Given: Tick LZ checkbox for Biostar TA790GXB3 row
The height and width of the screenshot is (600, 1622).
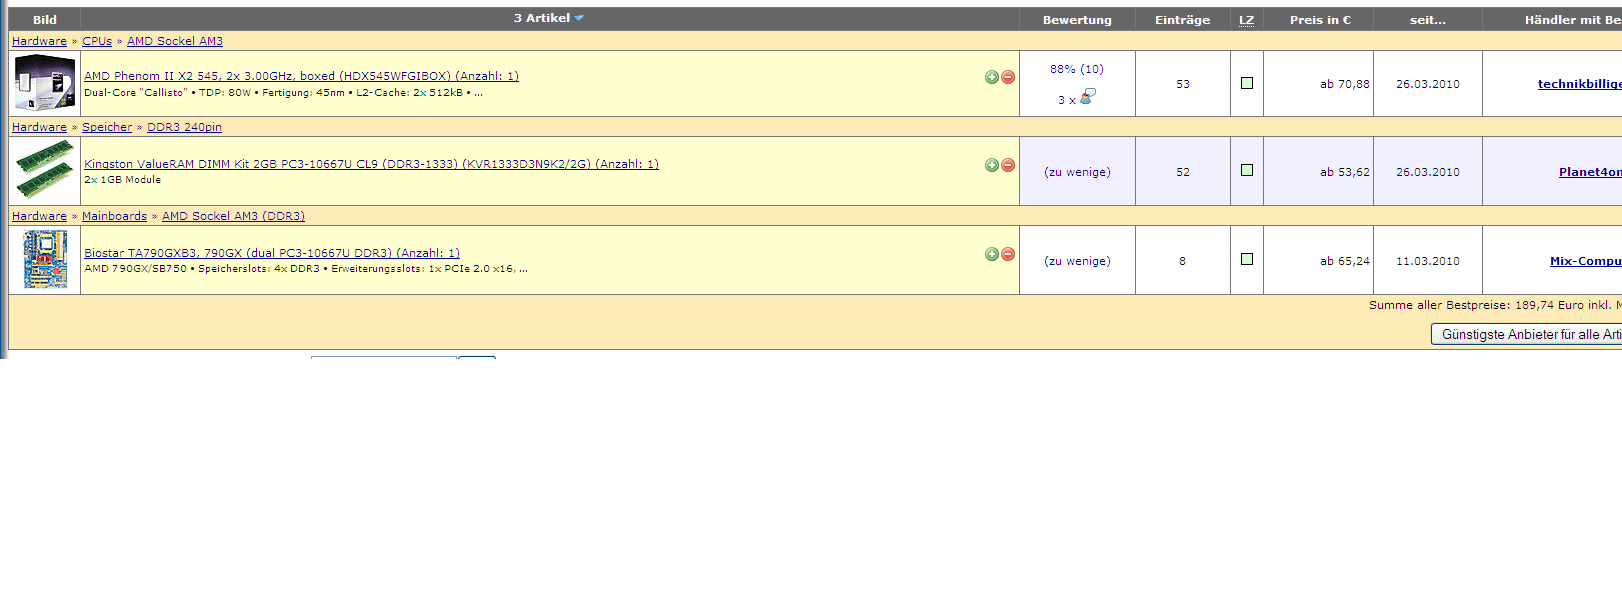Looking at the screenshot, I should [1247, 259].
